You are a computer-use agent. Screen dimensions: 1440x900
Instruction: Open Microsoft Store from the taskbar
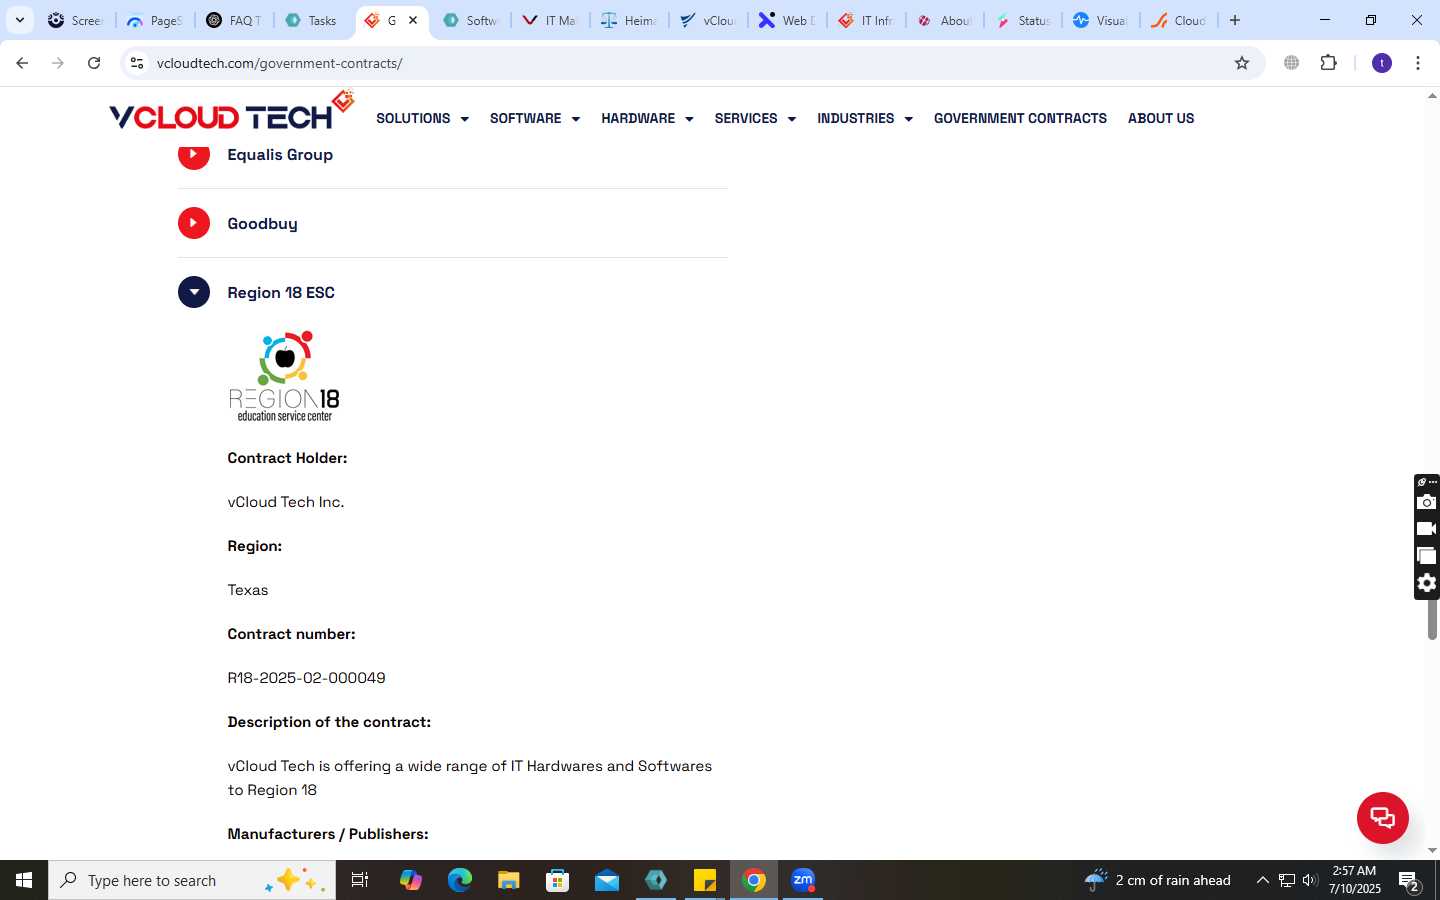[558, 880]
